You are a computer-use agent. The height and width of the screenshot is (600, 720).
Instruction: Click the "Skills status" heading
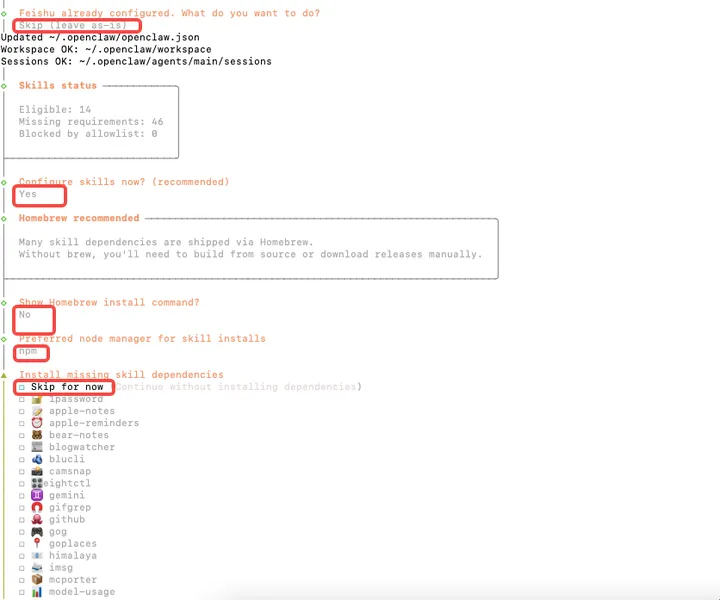pyautogui.click(x=58, y=85)
